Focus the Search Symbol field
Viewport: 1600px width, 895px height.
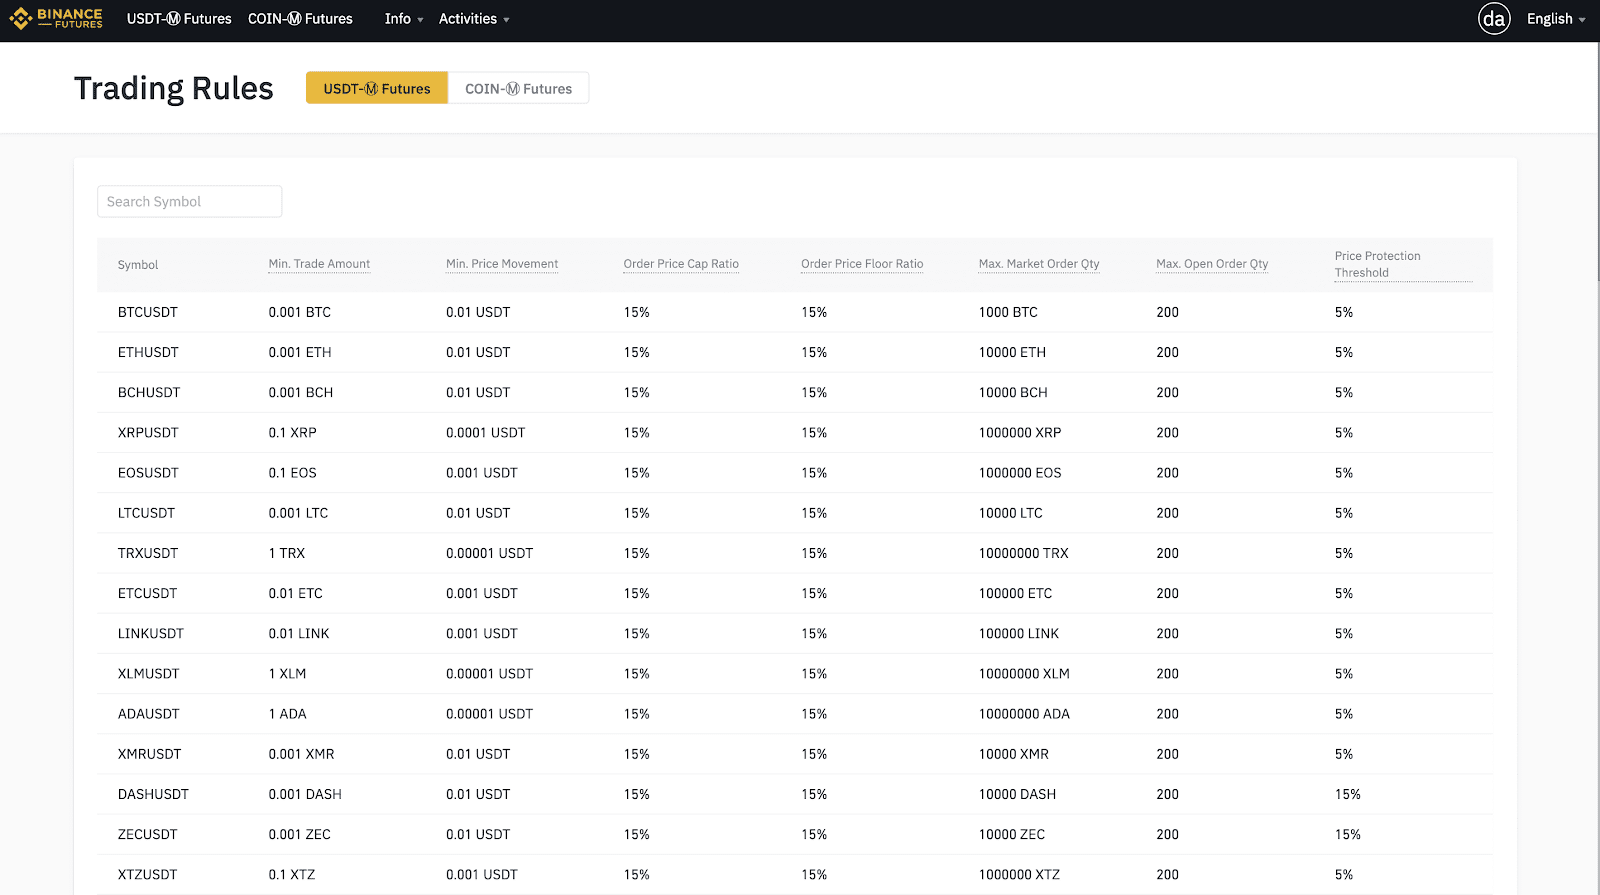pyautogui.click(x=190, y=201)
